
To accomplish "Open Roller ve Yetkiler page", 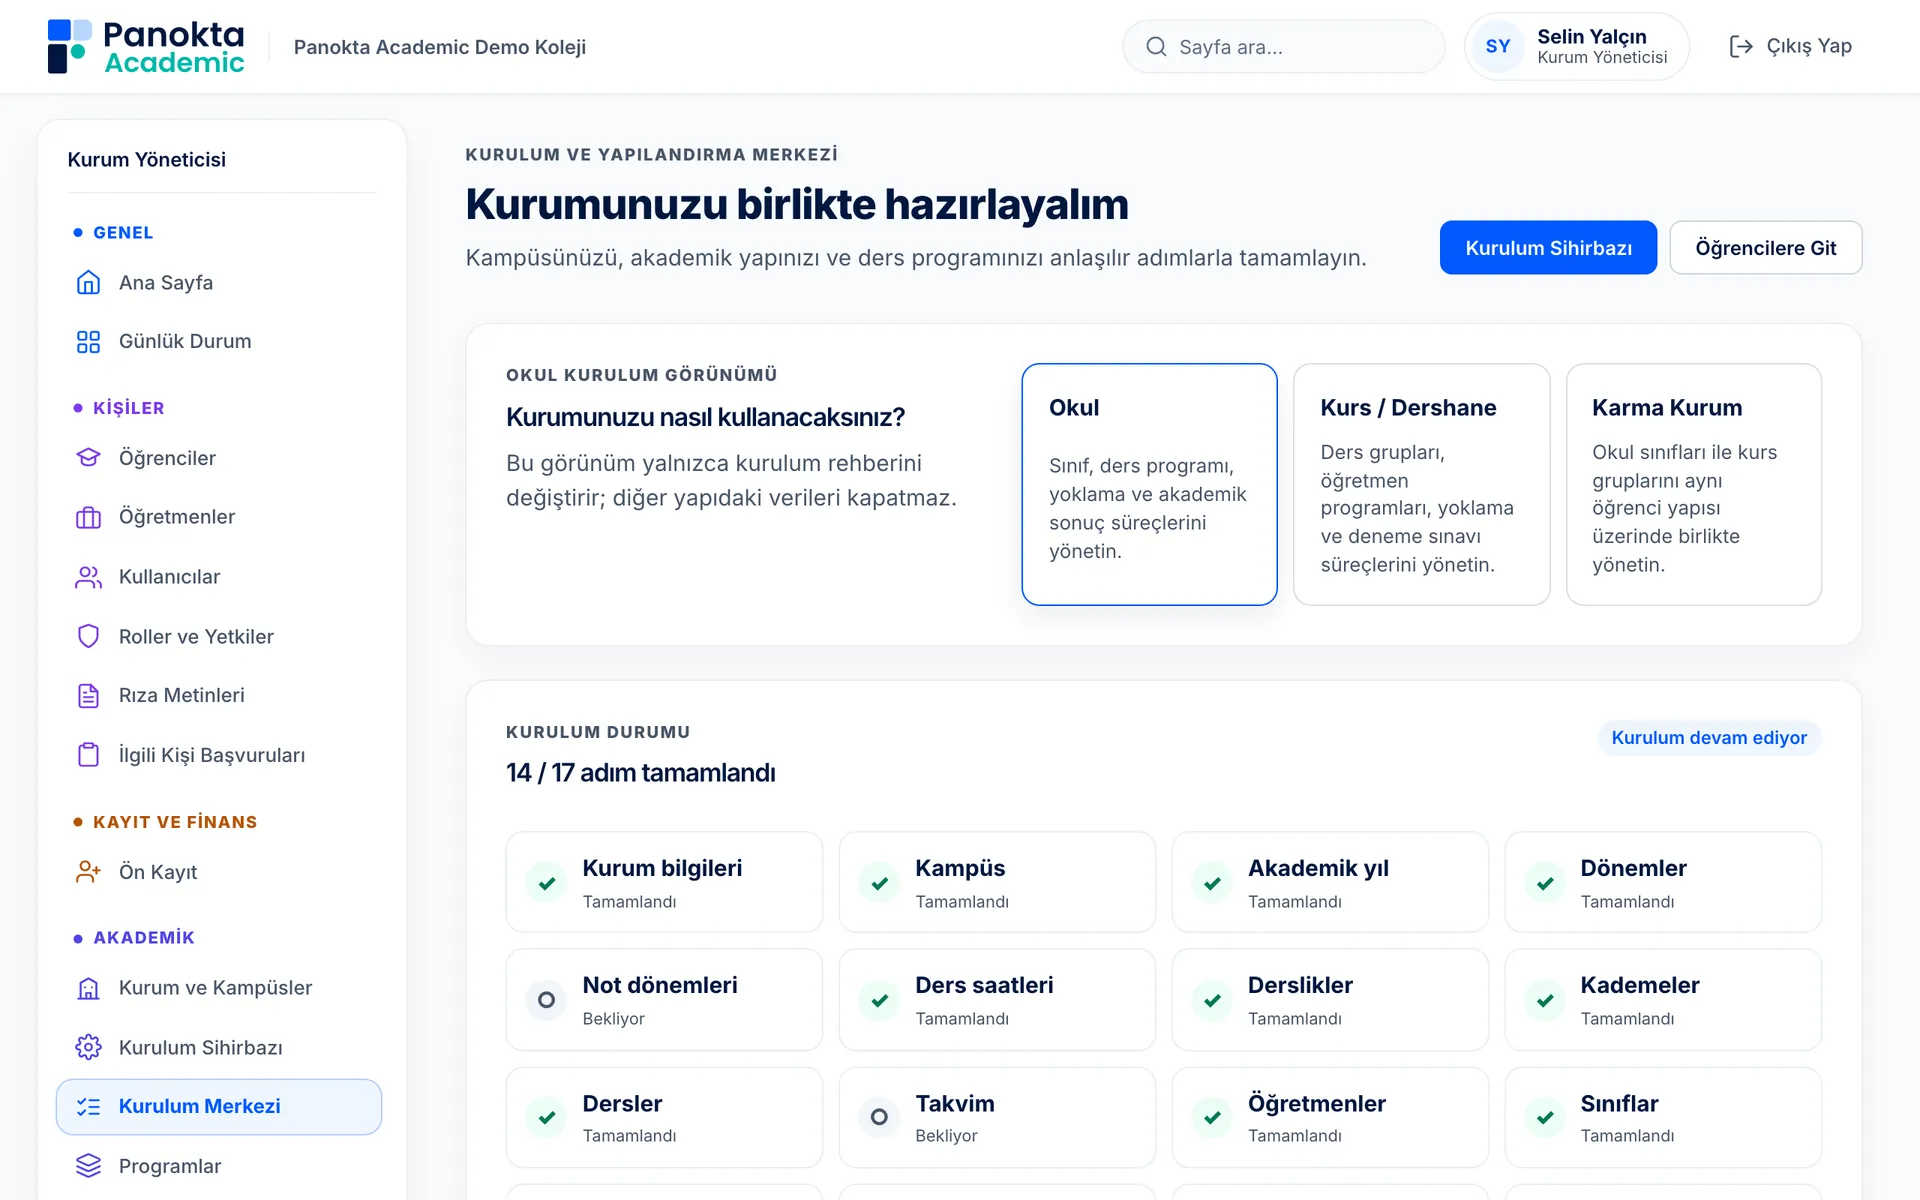I will pos(219,636).
